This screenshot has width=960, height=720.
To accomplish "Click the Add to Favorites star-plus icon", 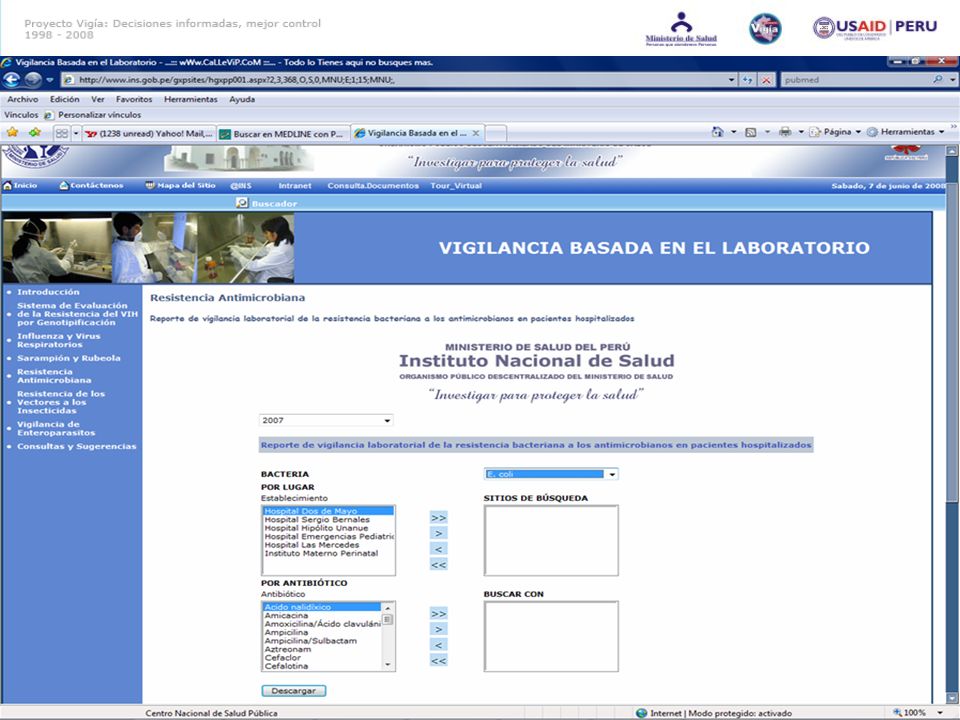I will (x=35, y=132).
